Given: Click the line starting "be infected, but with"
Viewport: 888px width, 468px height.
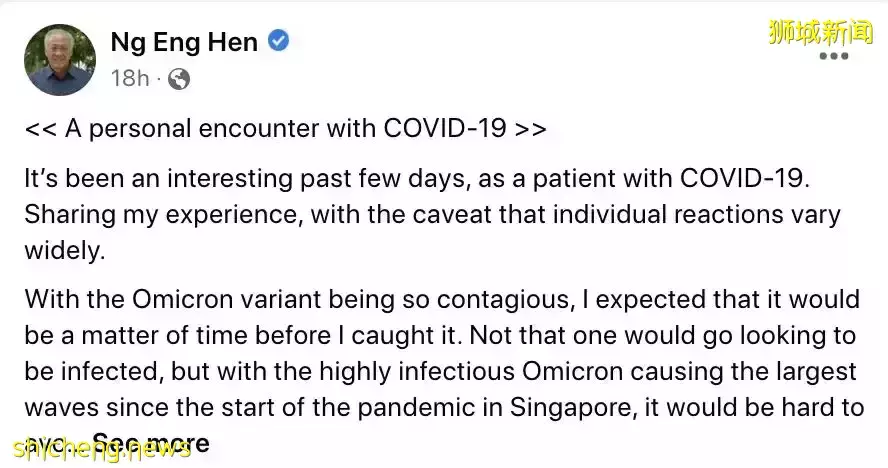Looking at the screenshot, I should (440, 372).
